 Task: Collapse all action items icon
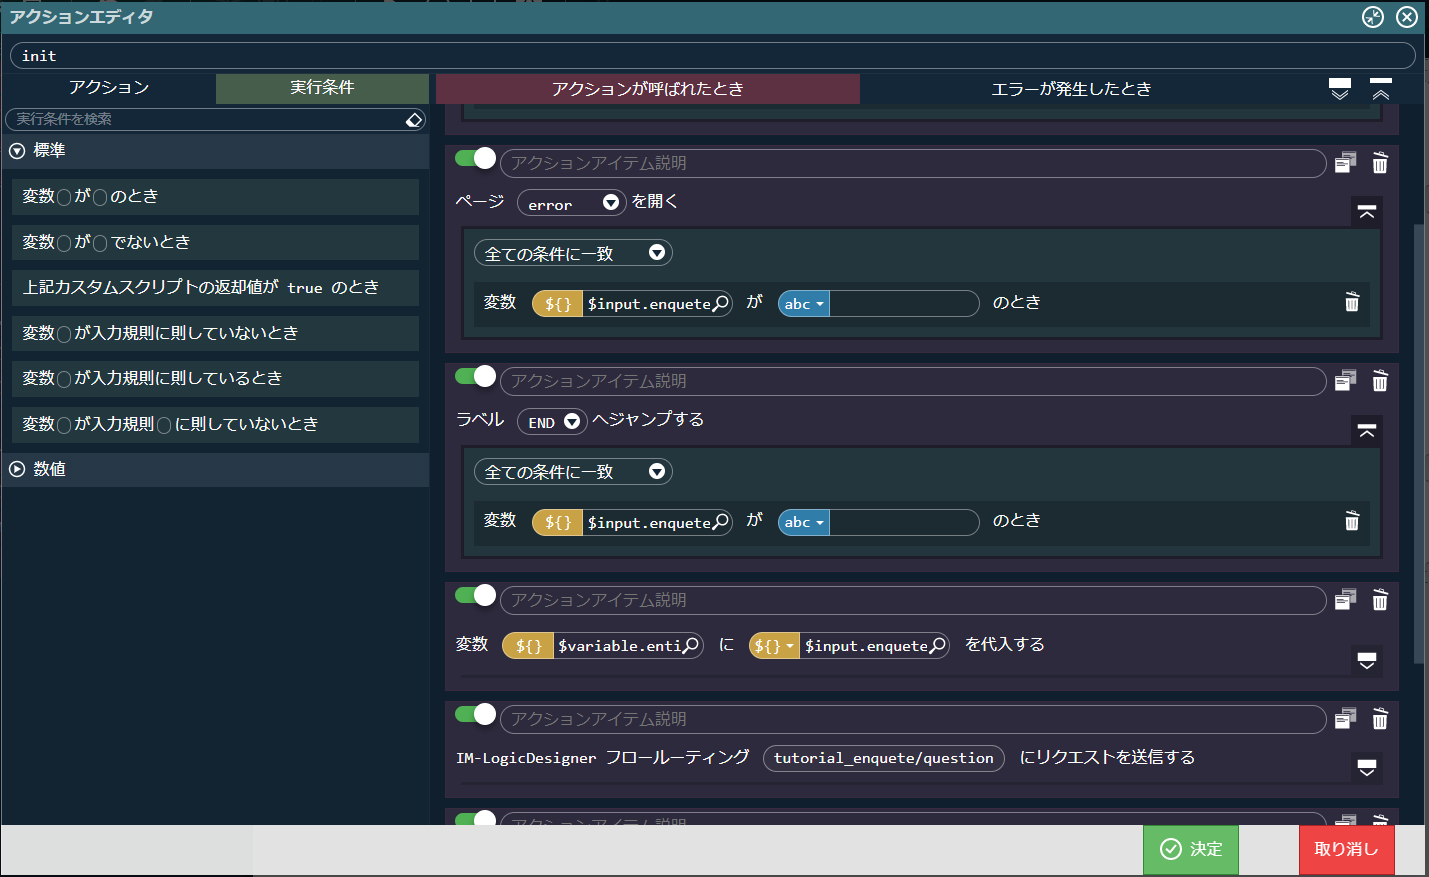pos(1381,89)
